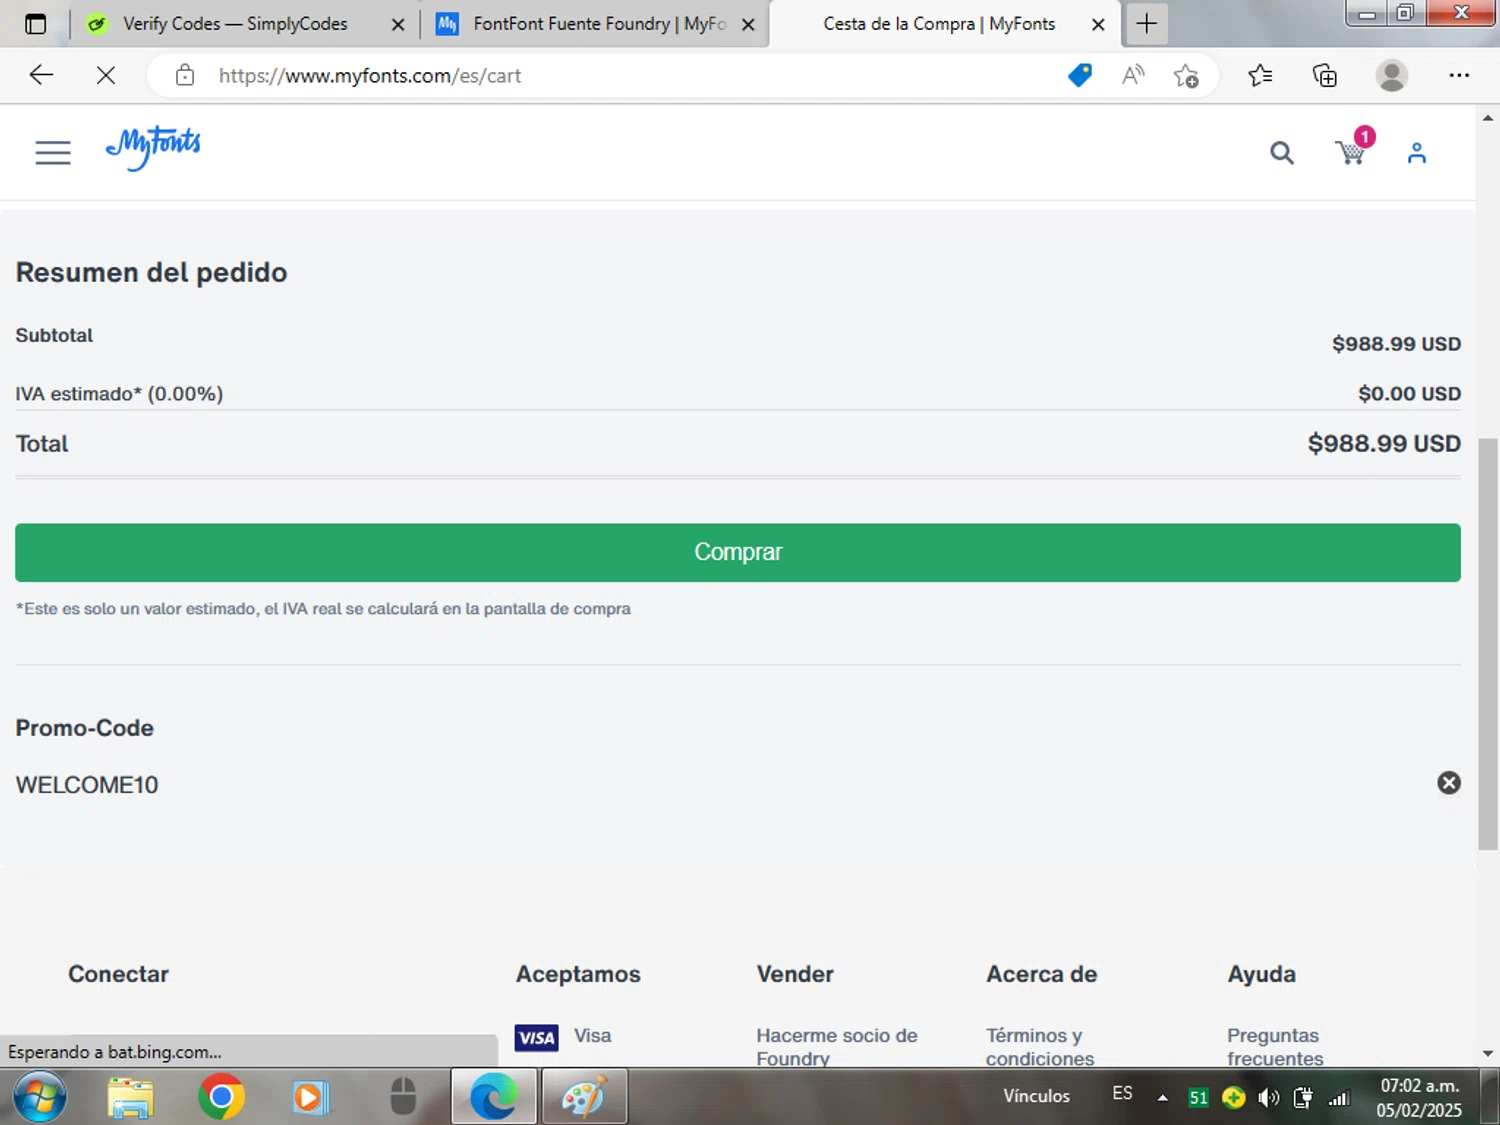Open Edge settings and more menu
Image resolution: width=1500 pixels, height=1125 pixels.
tap(1459, 75)
